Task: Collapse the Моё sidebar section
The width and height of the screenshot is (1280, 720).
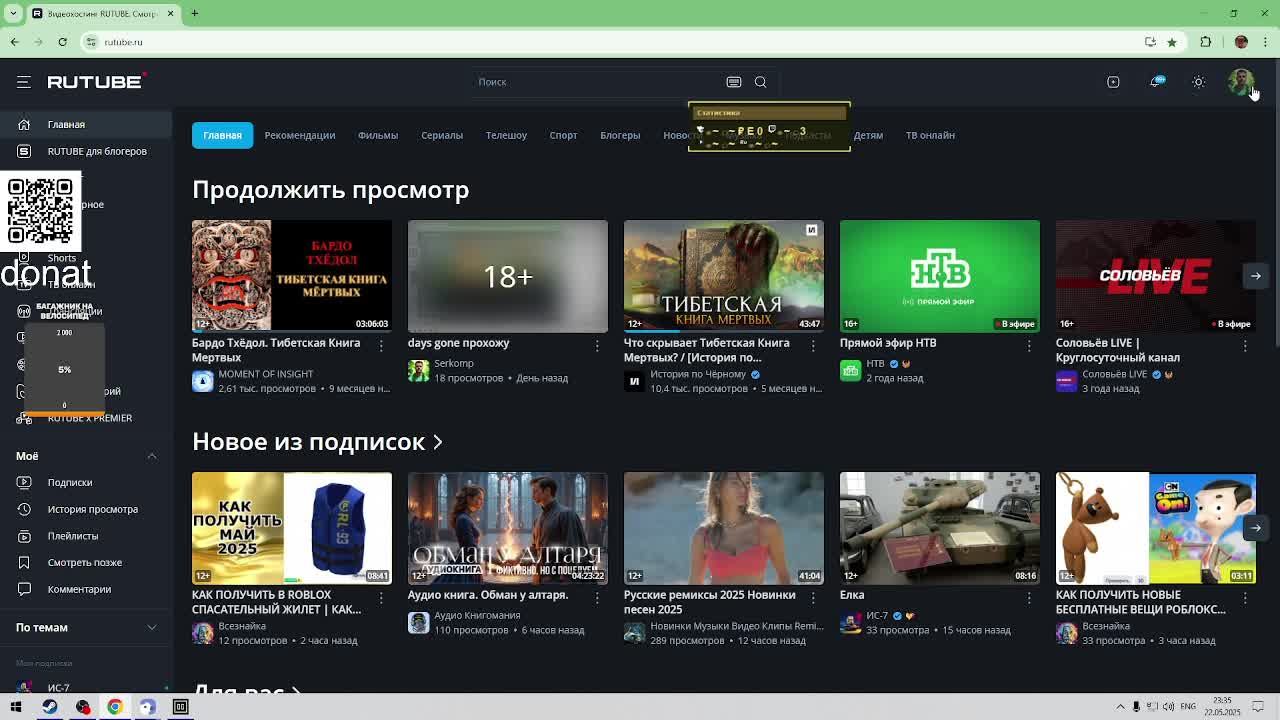Action: point(152,456)
